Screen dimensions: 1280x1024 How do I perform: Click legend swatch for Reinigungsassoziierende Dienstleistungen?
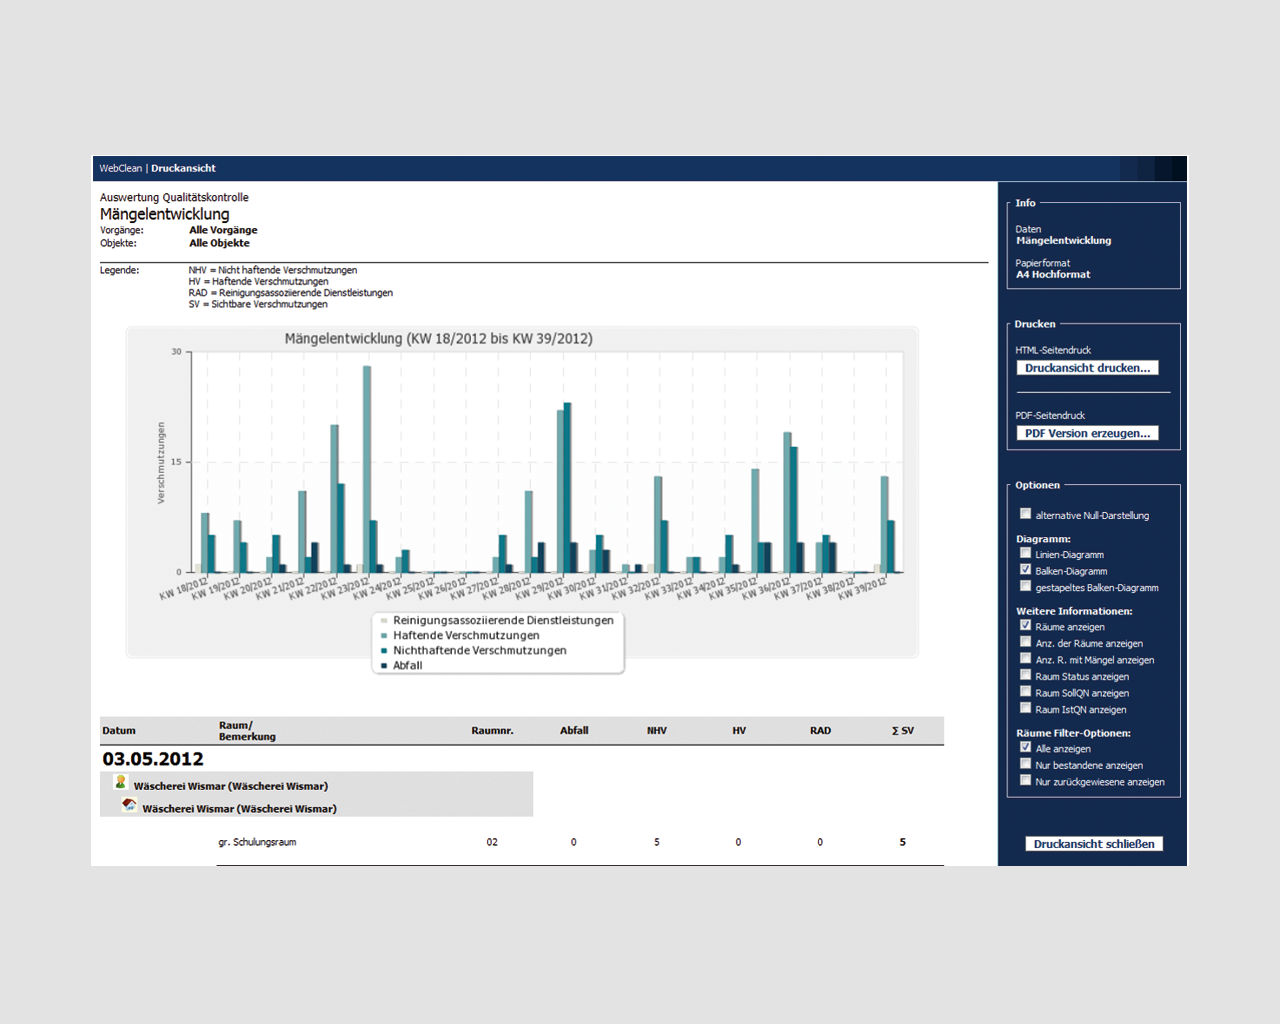384,621
